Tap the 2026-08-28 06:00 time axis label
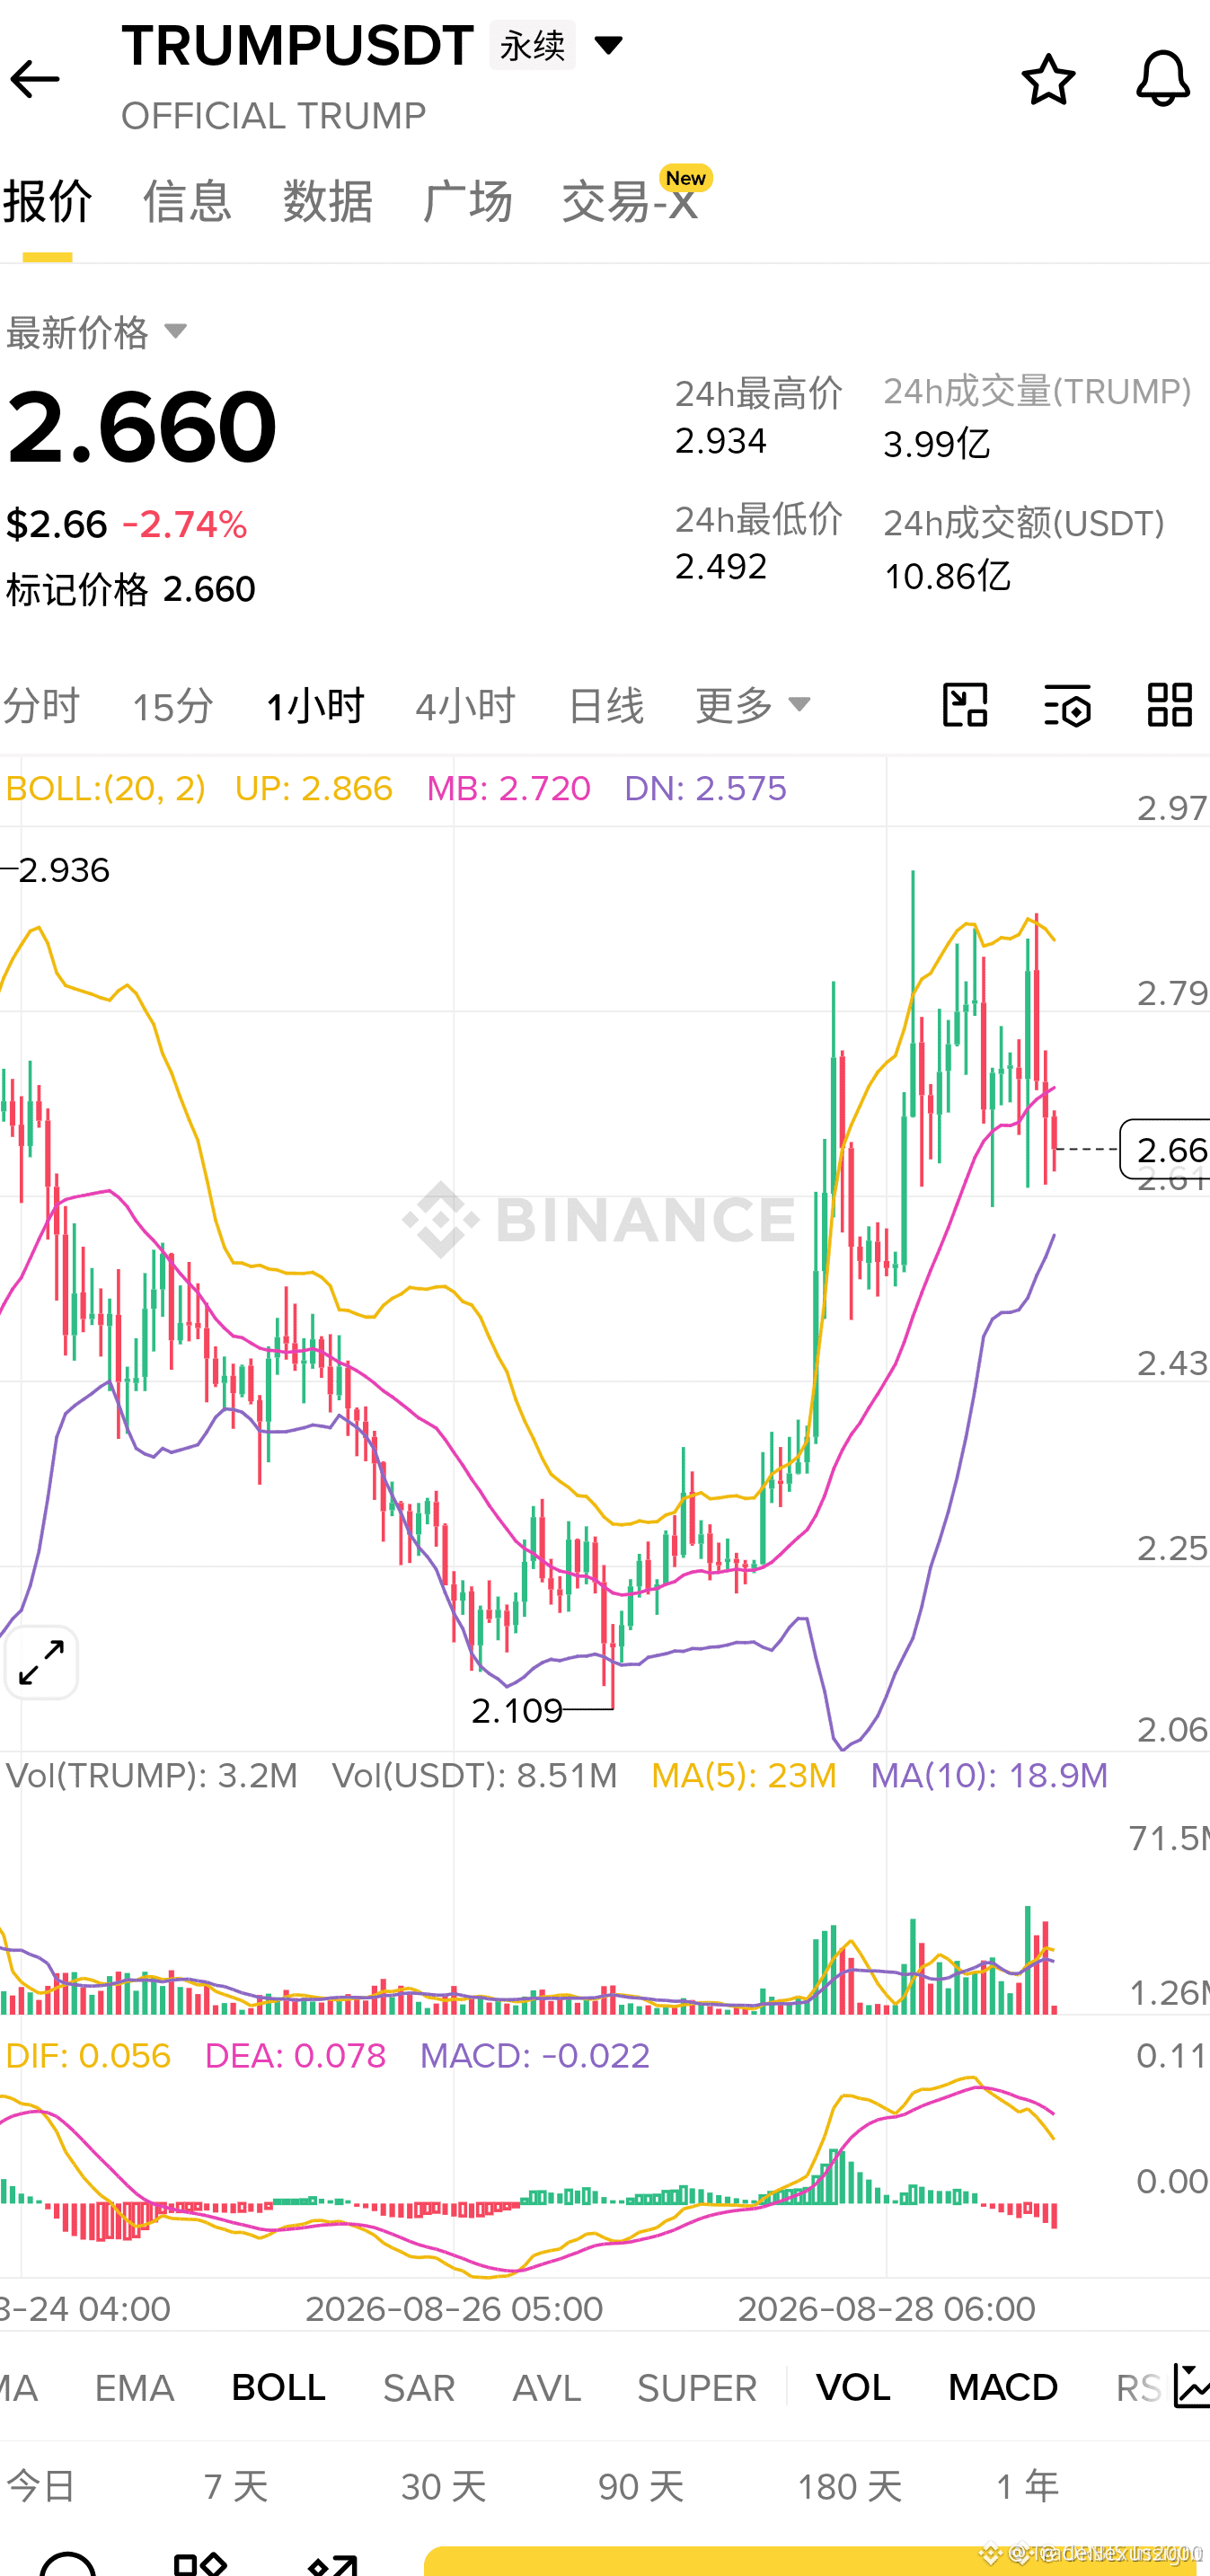Viewport: 1210px width, 2576px height. [x=886, y=2309]
